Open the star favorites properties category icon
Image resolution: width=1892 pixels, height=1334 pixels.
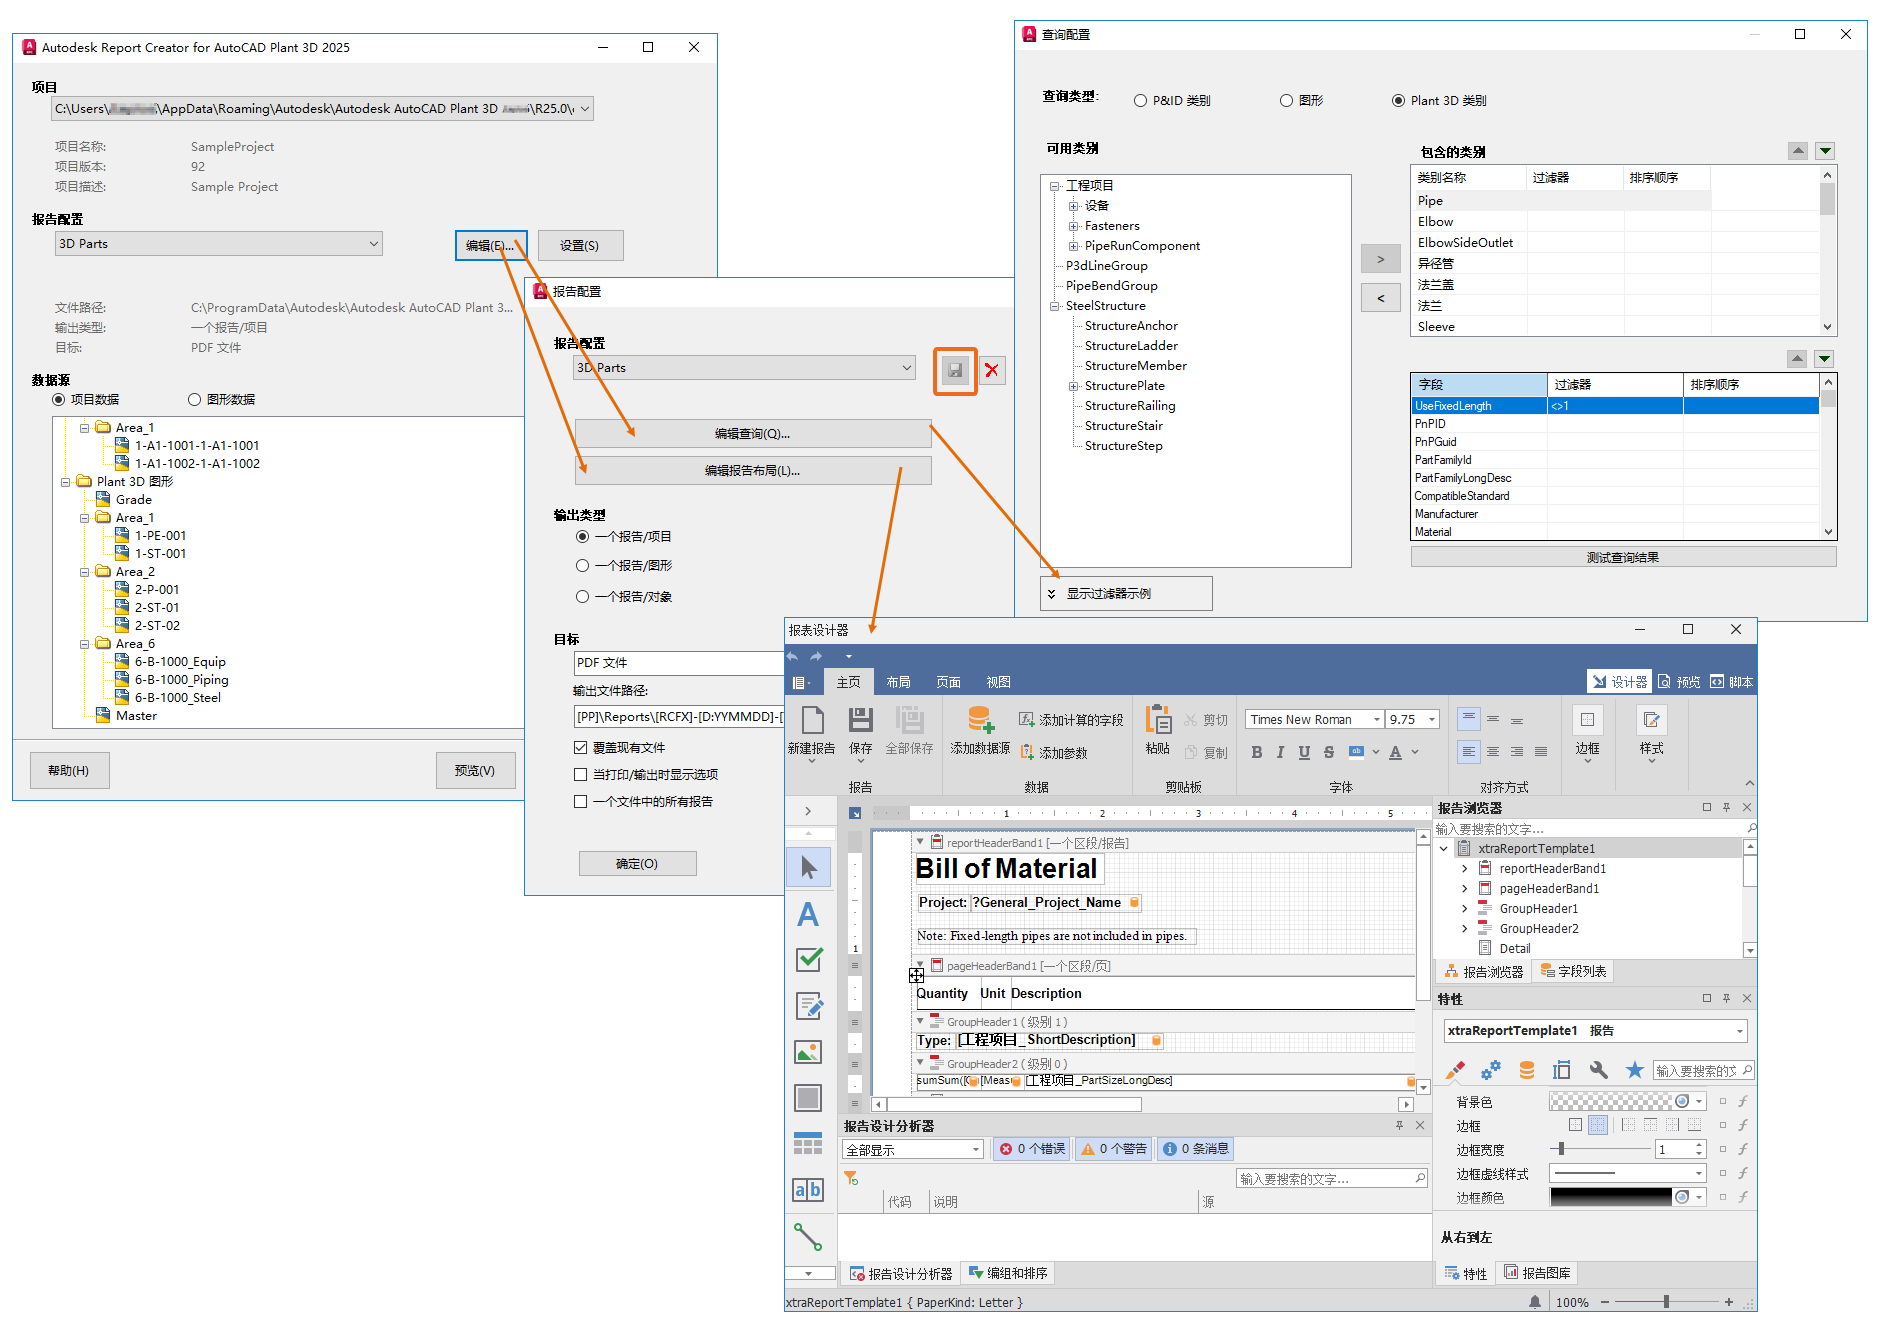[x=1634, y=1070]
